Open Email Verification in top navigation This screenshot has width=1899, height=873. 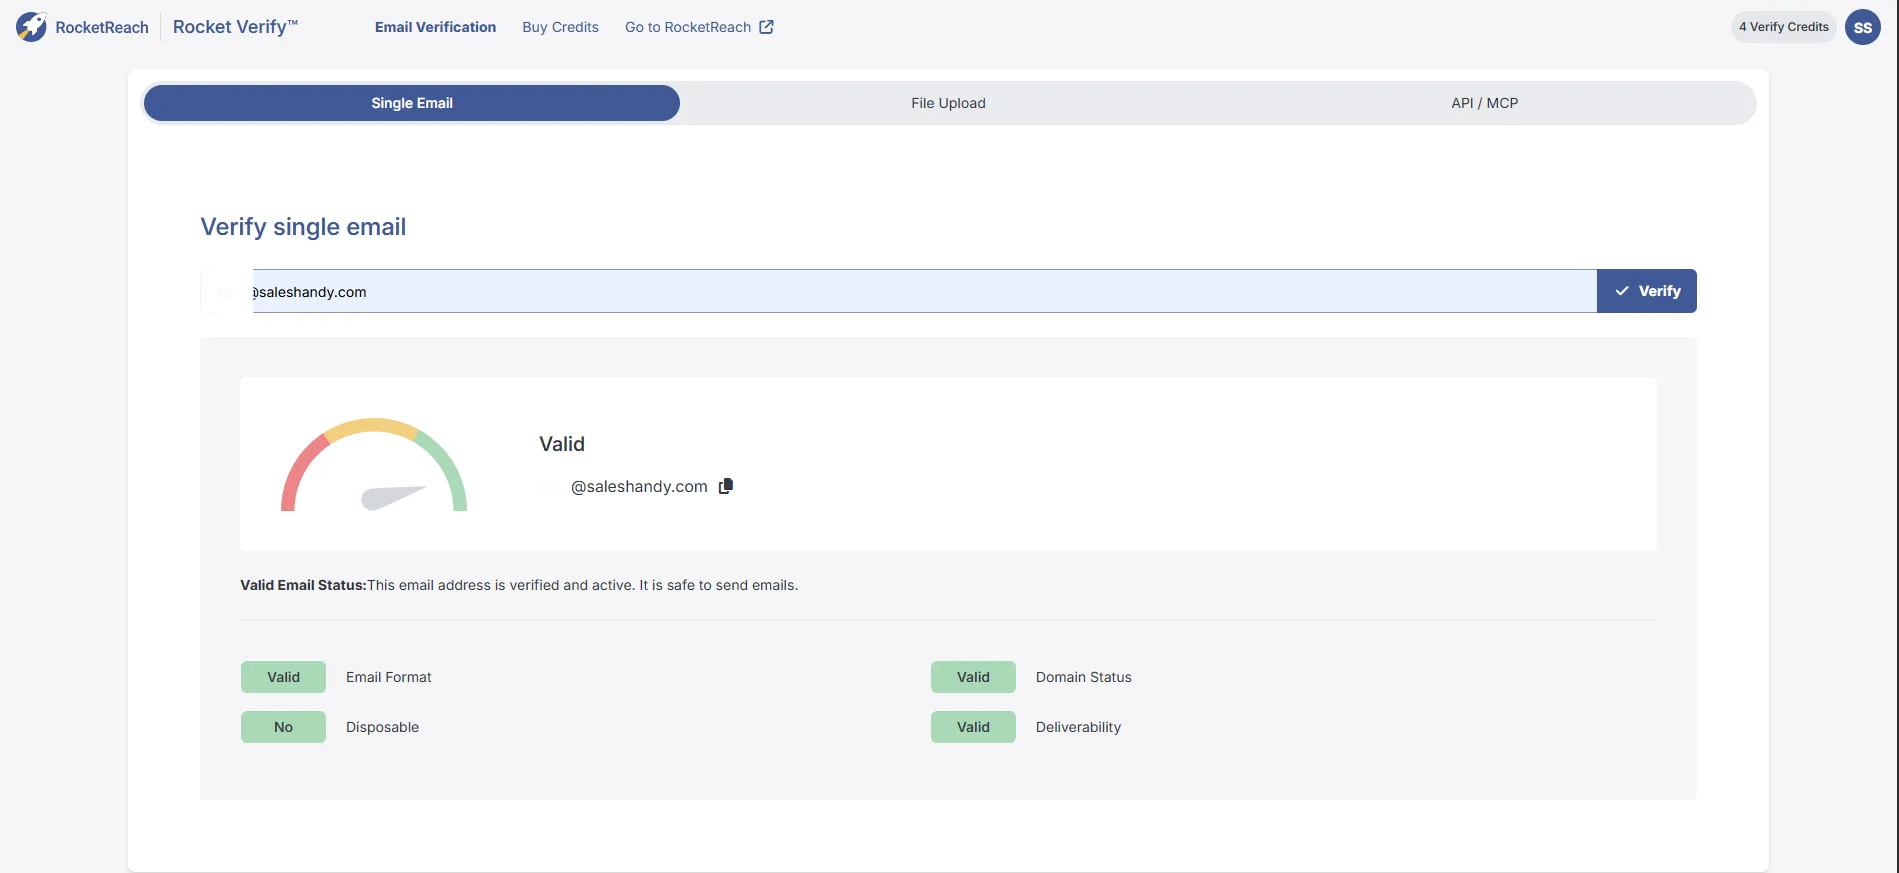click(435, 27)
